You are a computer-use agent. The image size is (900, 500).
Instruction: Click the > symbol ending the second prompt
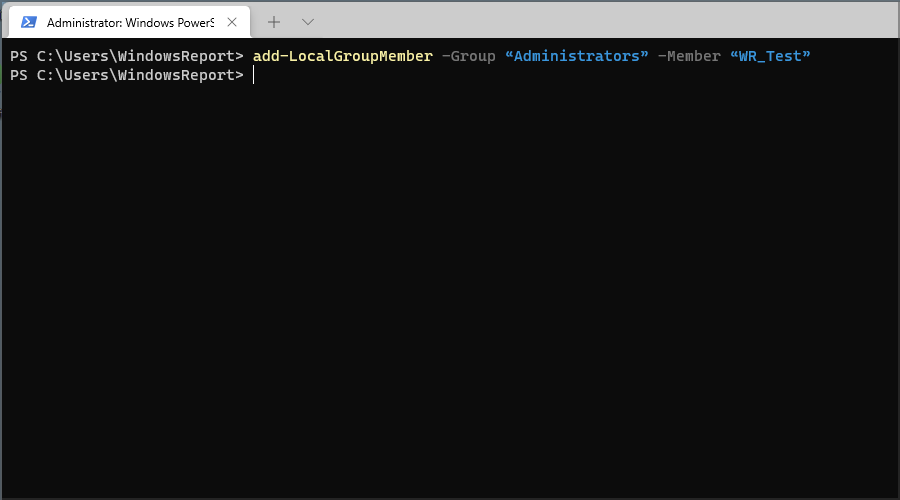(239, 75)
